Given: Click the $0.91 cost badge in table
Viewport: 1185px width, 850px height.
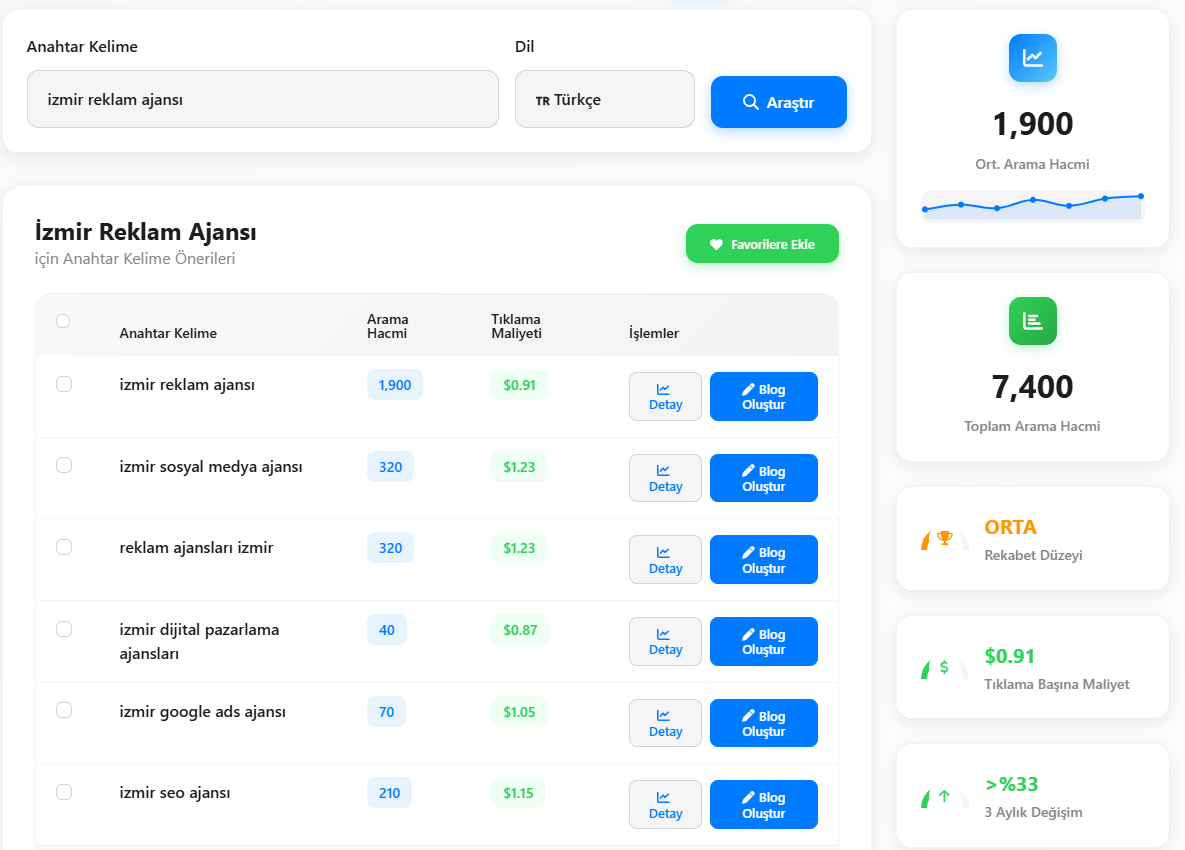Looking at the screenshot, I should 519,385.
